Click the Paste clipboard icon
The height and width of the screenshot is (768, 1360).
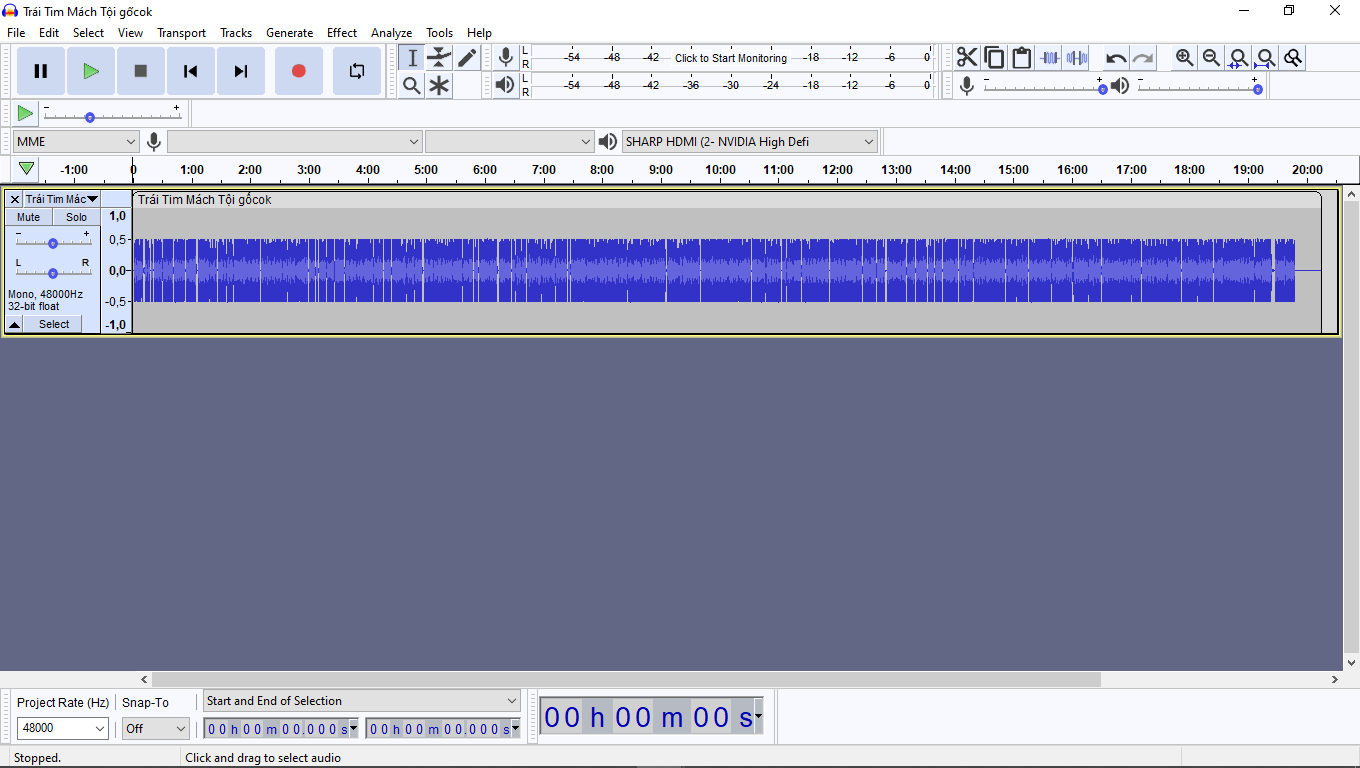click(x=1021, y=58)
